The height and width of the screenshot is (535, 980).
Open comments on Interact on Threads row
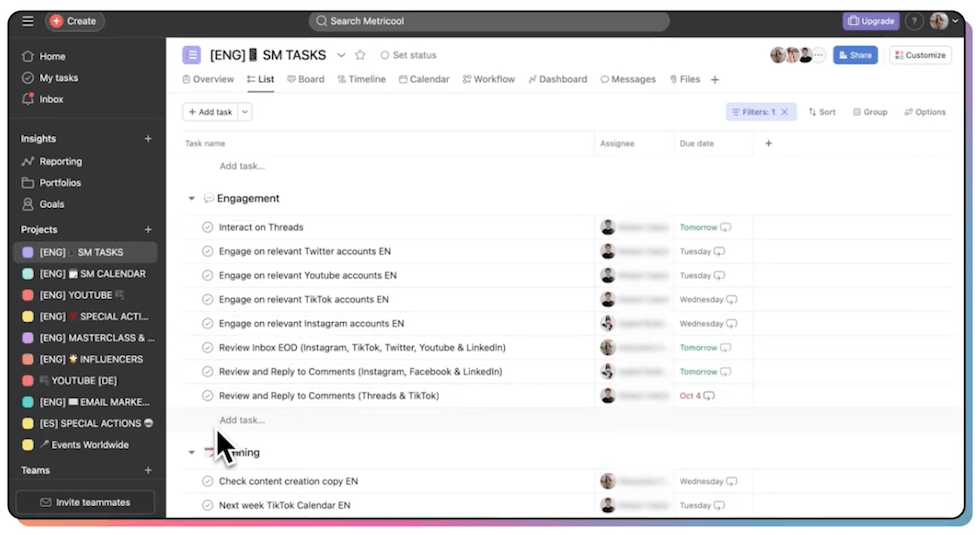pos(726,228)
